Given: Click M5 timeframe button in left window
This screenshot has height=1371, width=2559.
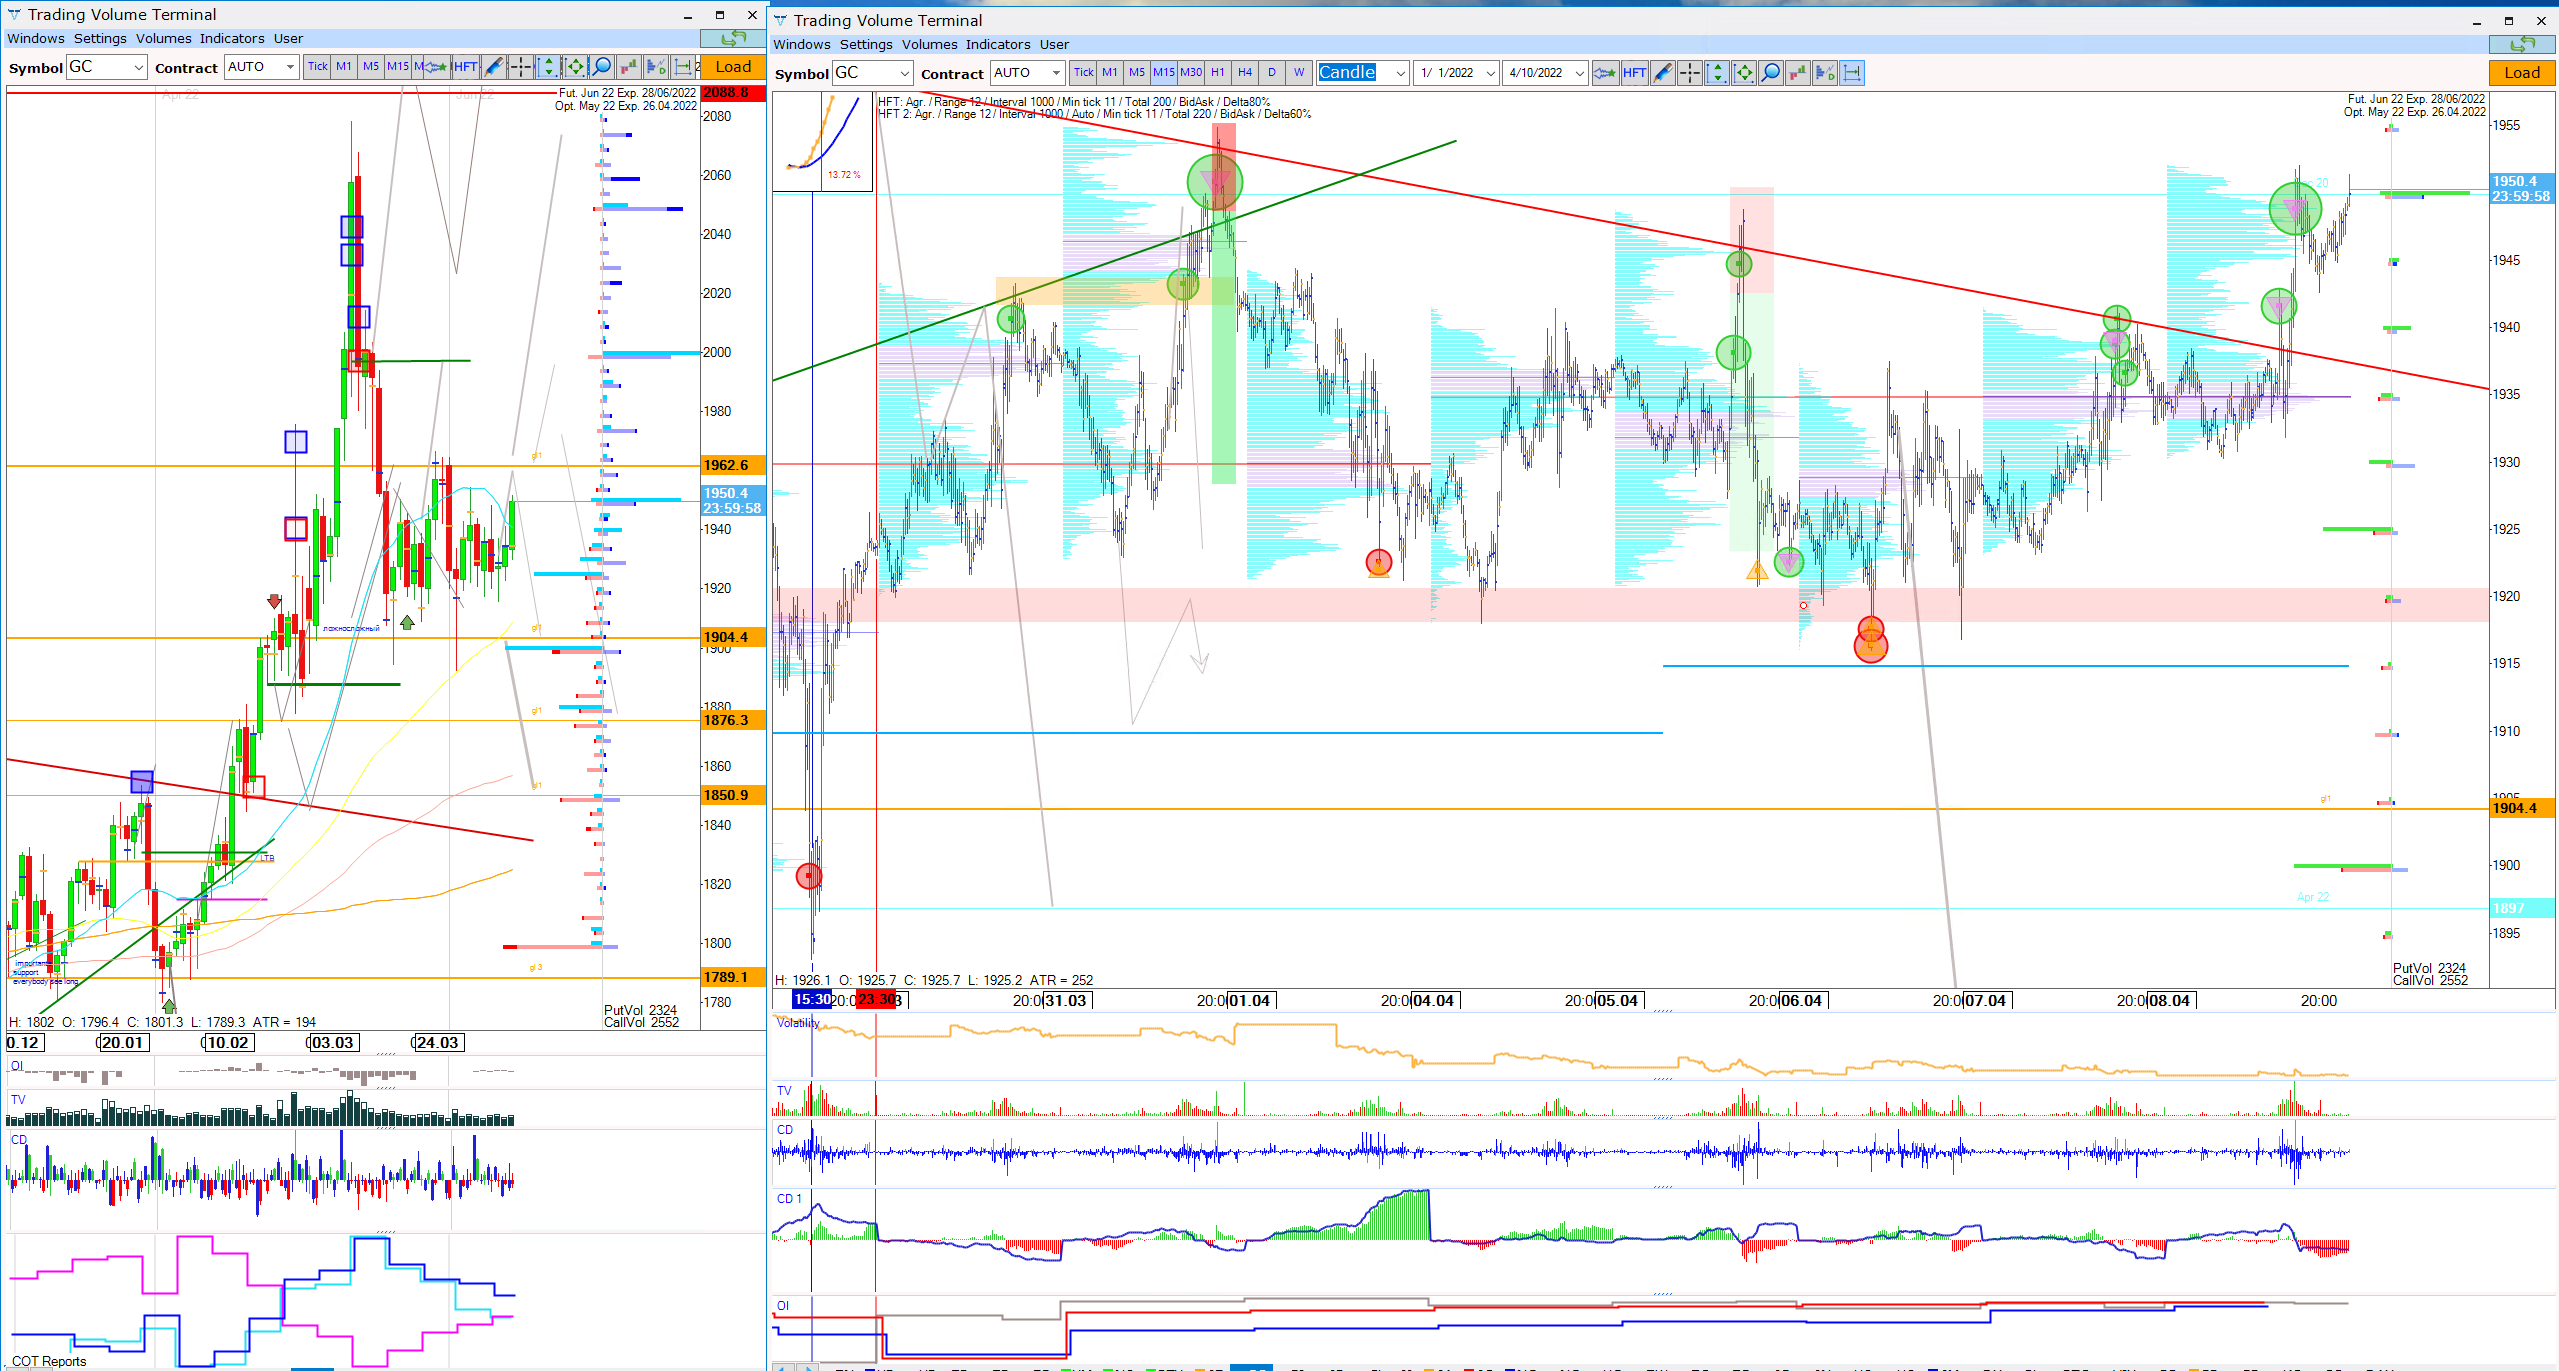Looking at the screenshot, I should 371,67.
